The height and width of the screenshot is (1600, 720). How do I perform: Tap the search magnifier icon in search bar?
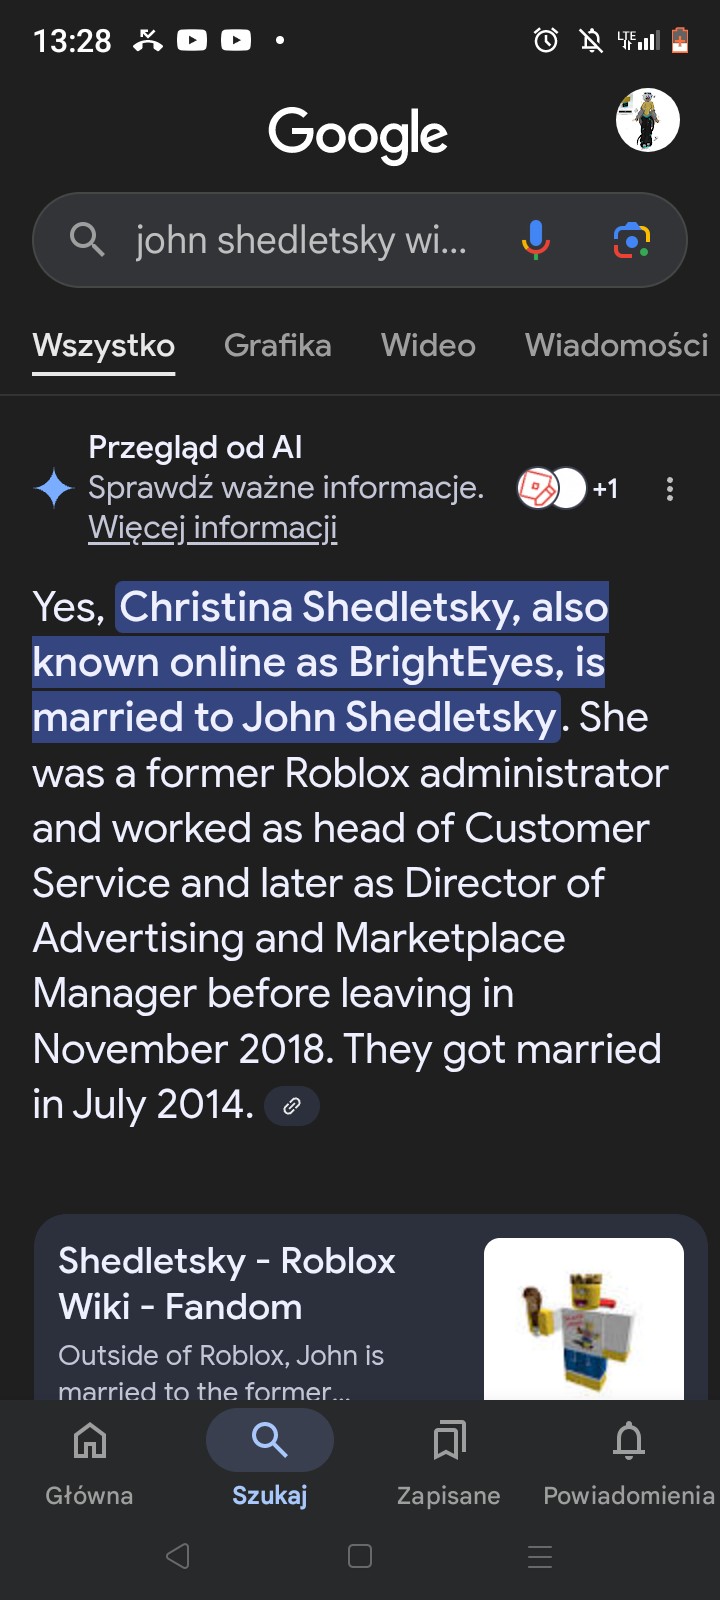[x=87, y=240]
